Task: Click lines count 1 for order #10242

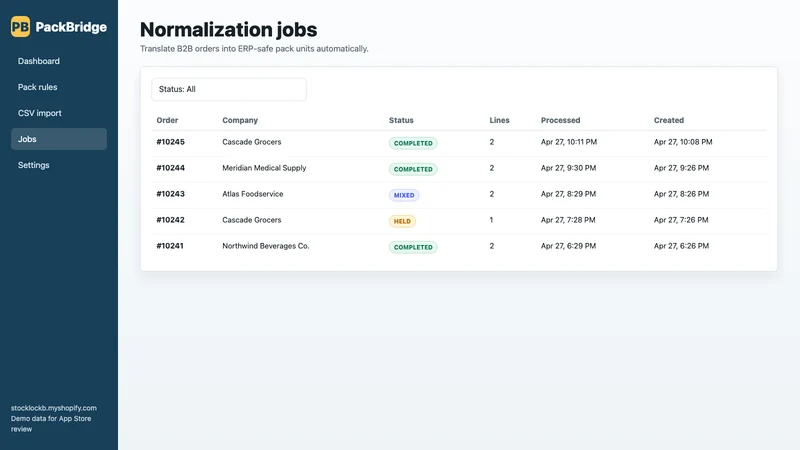Action: click(x=491, y=220)
